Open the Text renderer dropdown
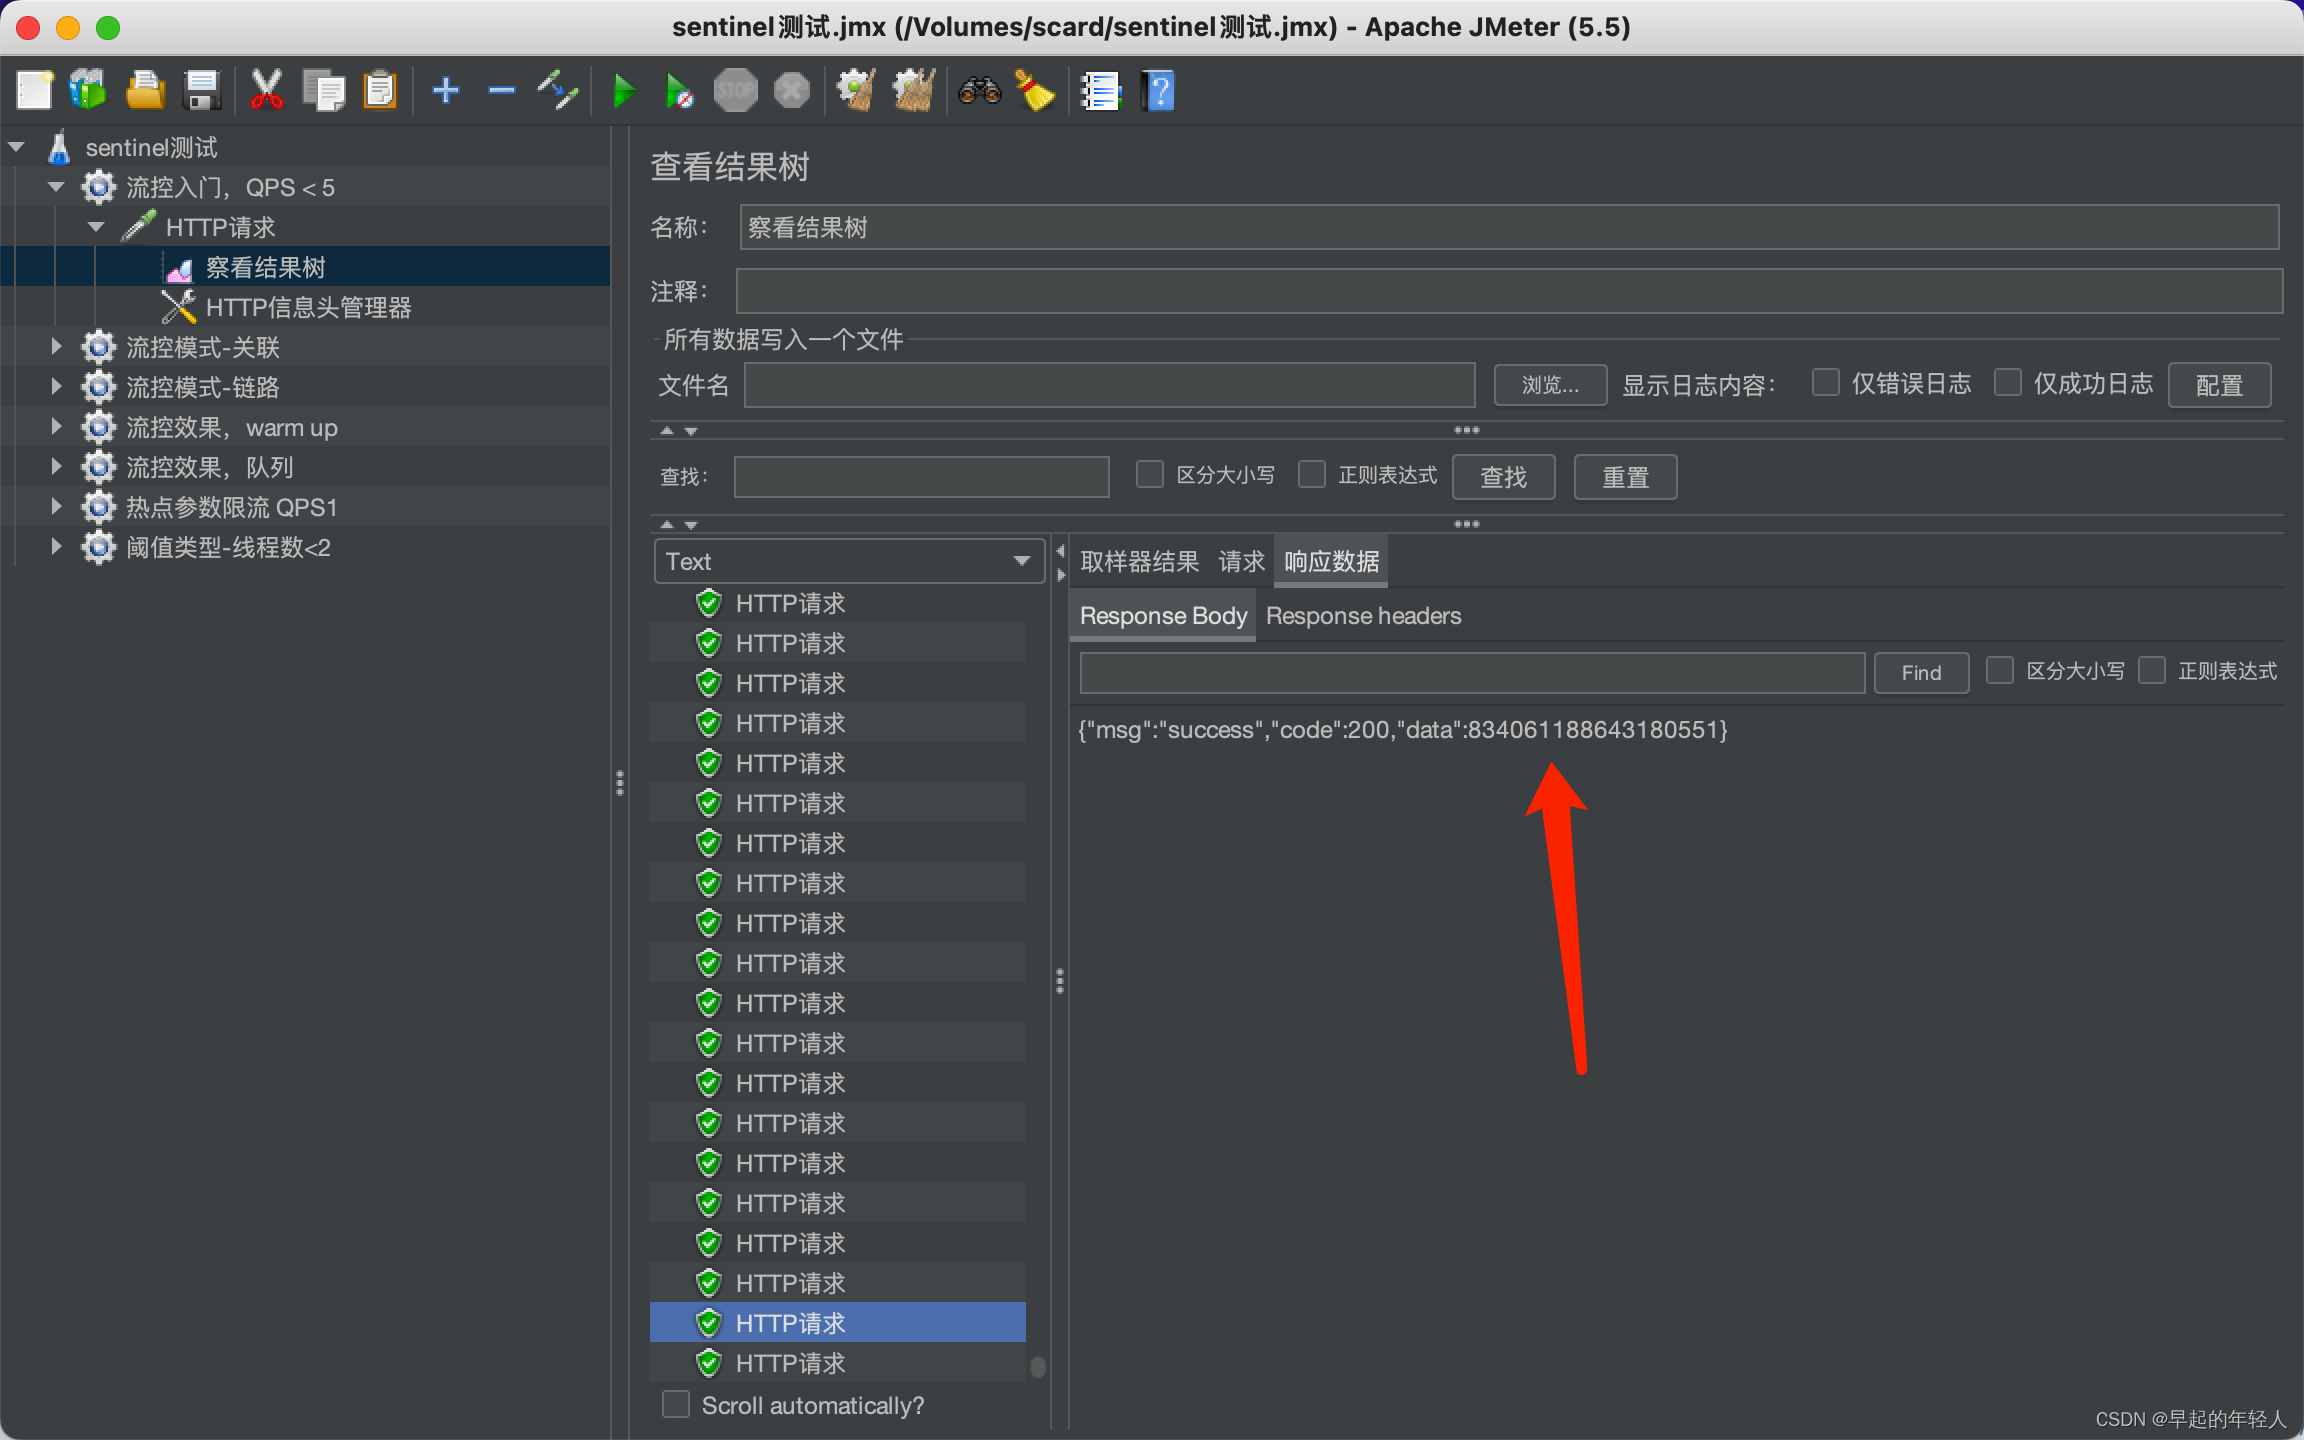2304x1440 pixels. (848, 561)
